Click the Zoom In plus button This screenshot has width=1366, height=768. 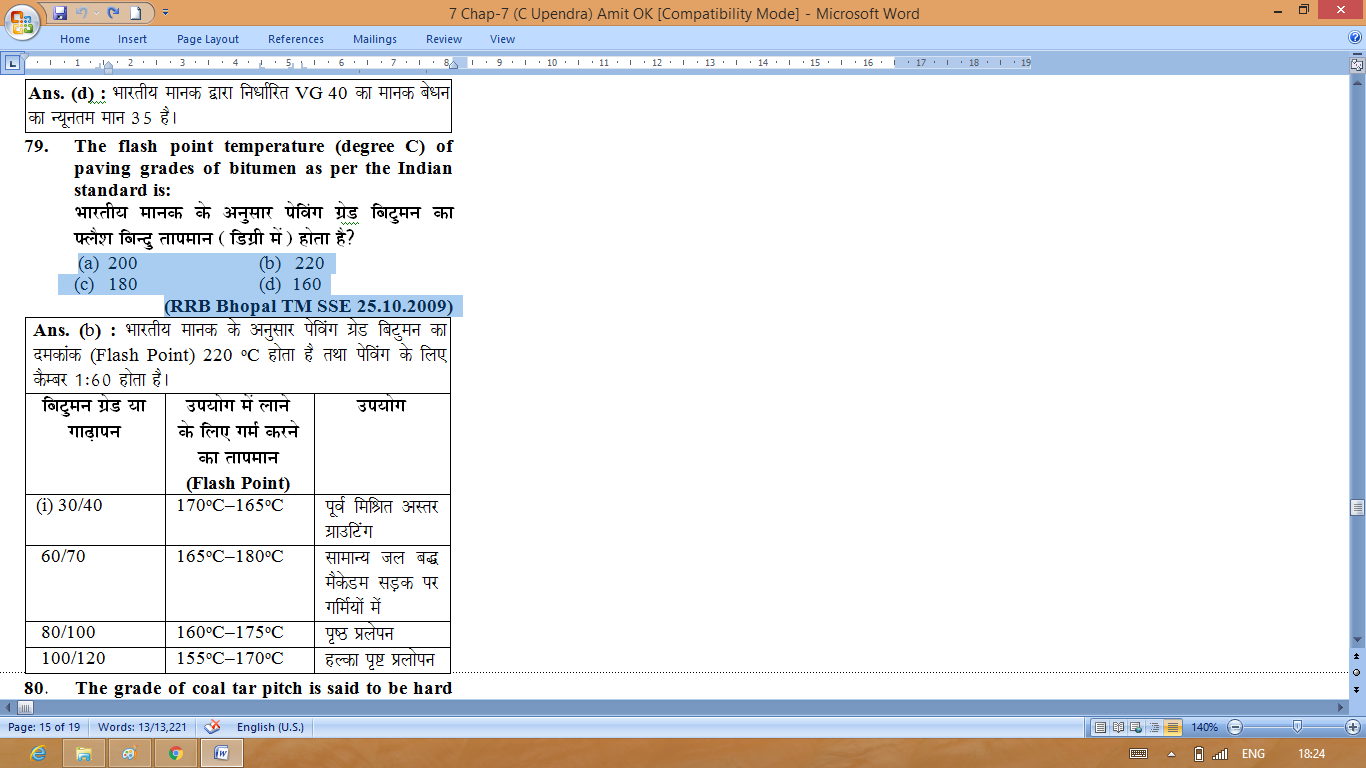[1355, 727]
